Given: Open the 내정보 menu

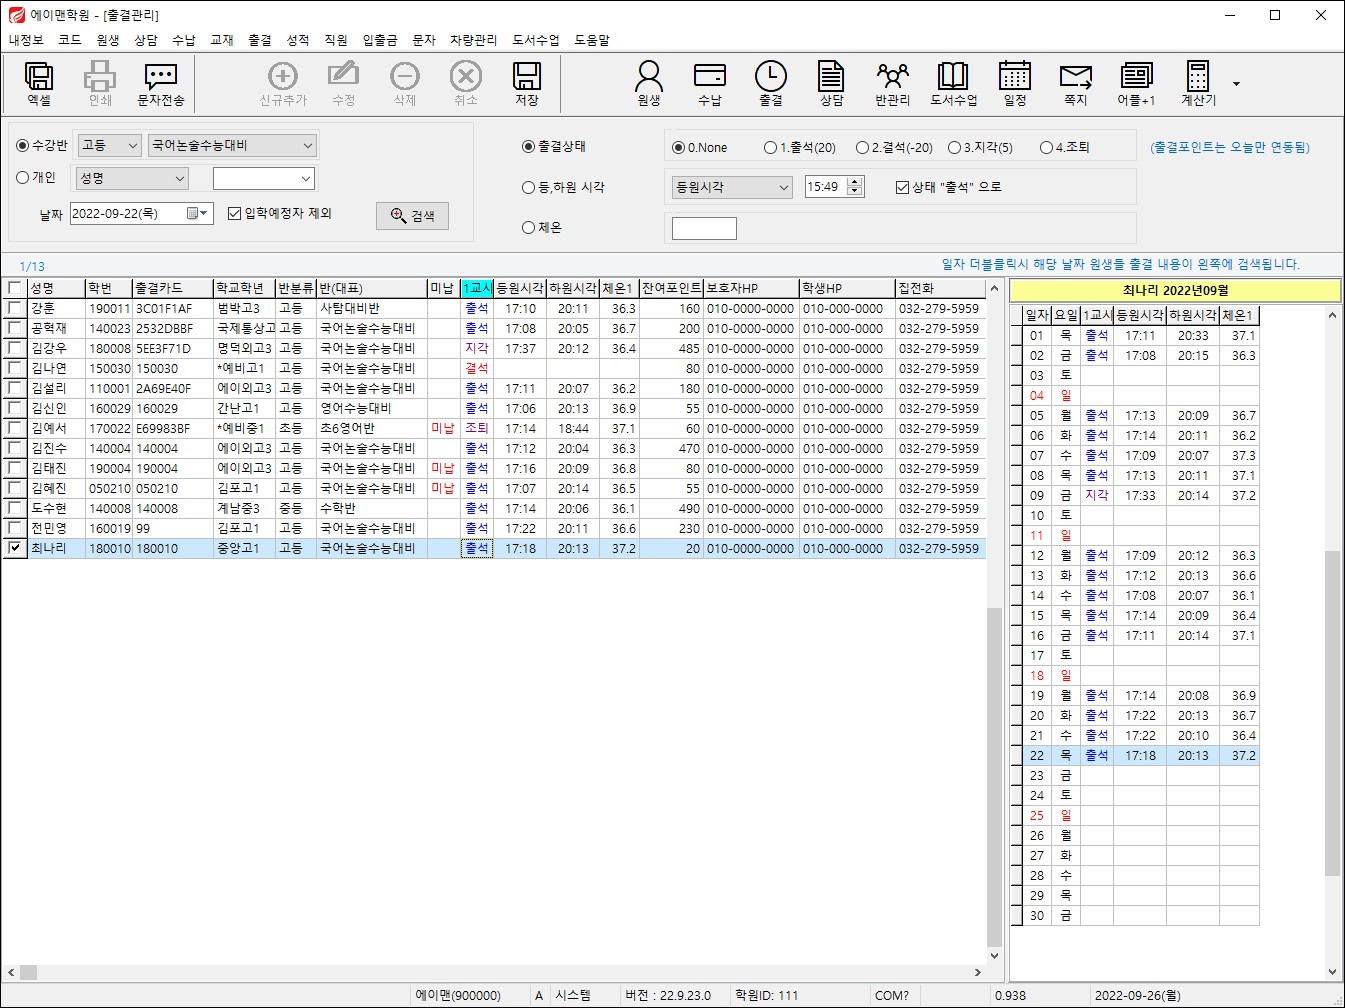Looking at the screenshot, I should pos(26,40).
